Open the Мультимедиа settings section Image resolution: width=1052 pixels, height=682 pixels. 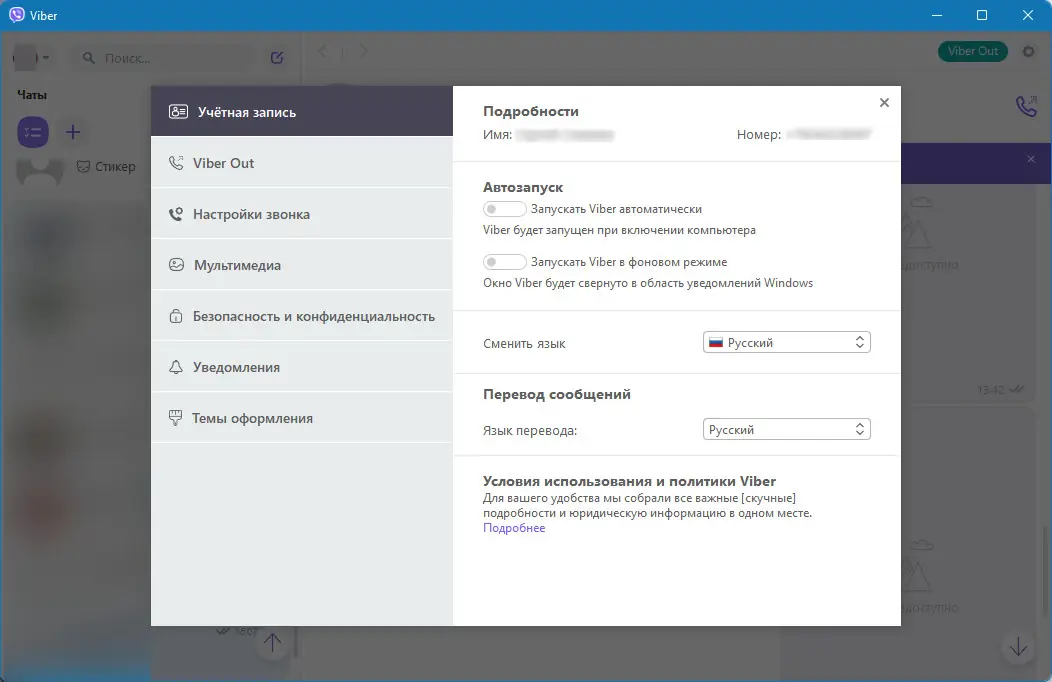[302, 265]
